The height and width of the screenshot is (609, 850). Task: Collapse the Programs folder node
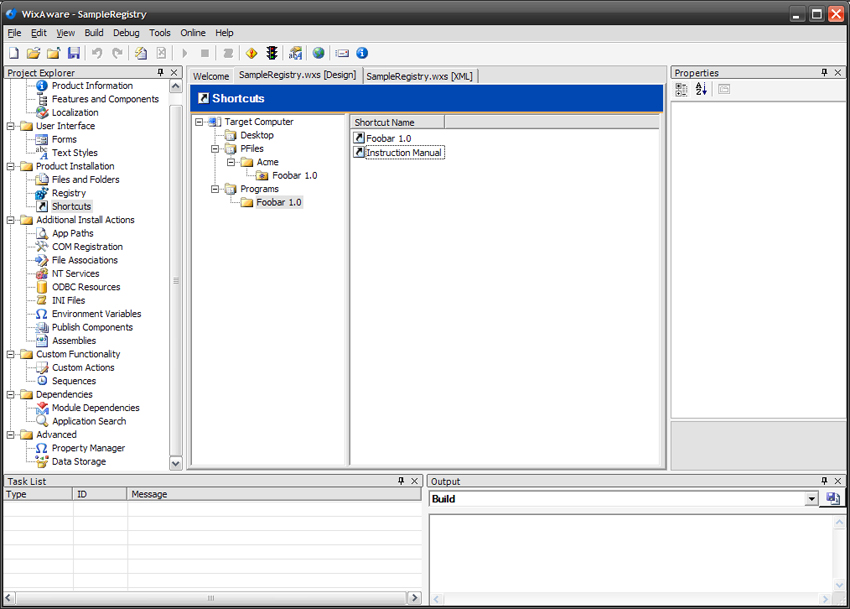215,189
